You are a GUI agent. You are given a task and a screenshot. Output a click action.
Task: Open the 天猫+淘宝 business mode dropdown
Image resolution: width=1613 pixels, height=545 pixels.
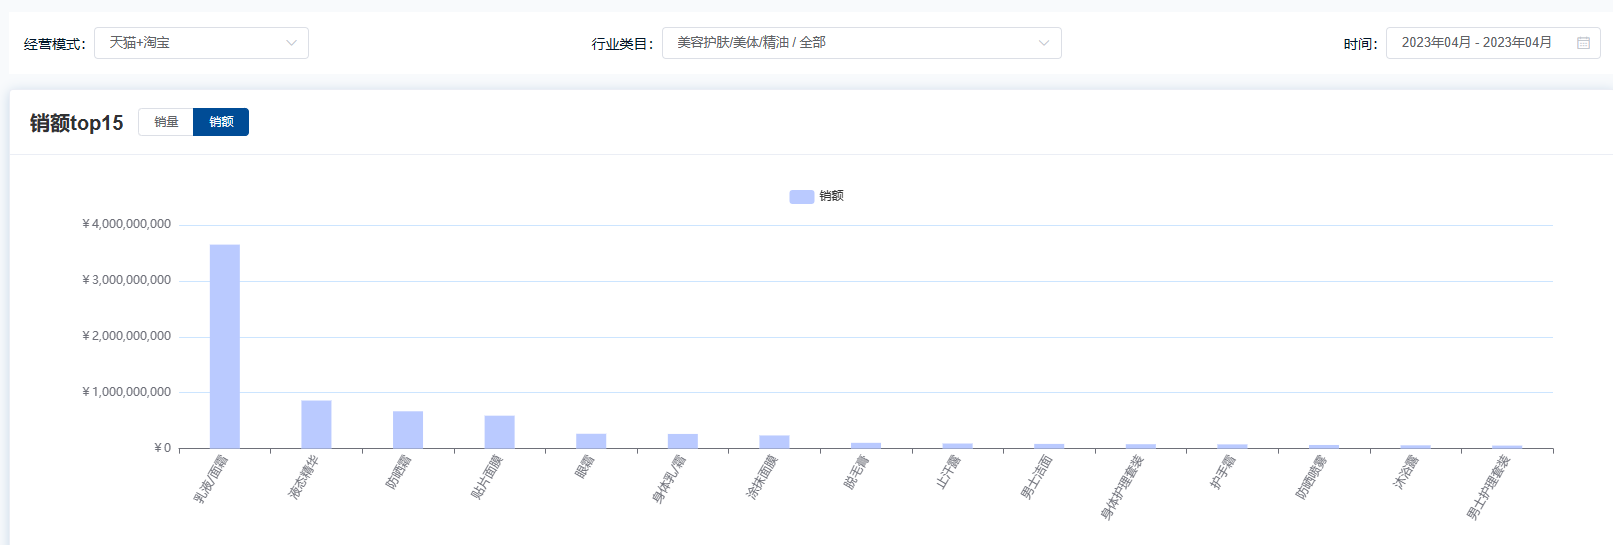(200, 43)
